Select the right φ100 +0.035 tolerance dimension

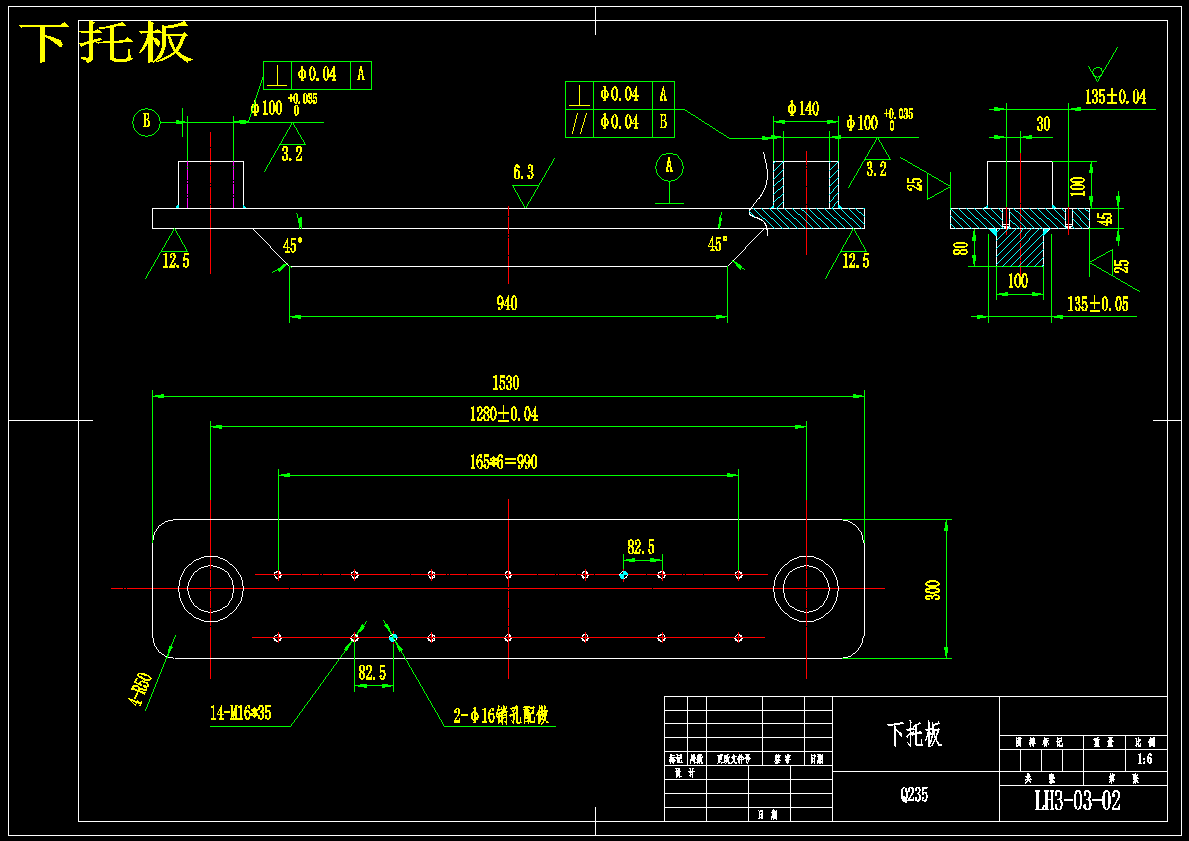(880, 120)
